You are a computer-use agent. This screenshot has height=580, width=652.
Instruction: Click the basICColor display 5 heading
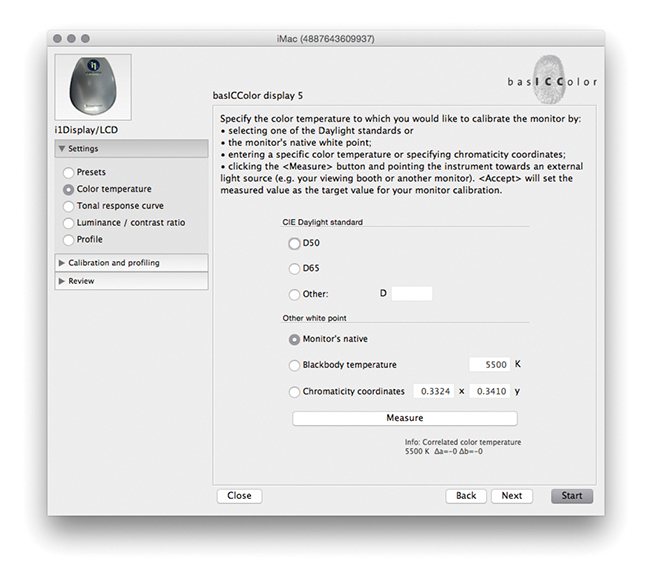(x=258, y=96)
